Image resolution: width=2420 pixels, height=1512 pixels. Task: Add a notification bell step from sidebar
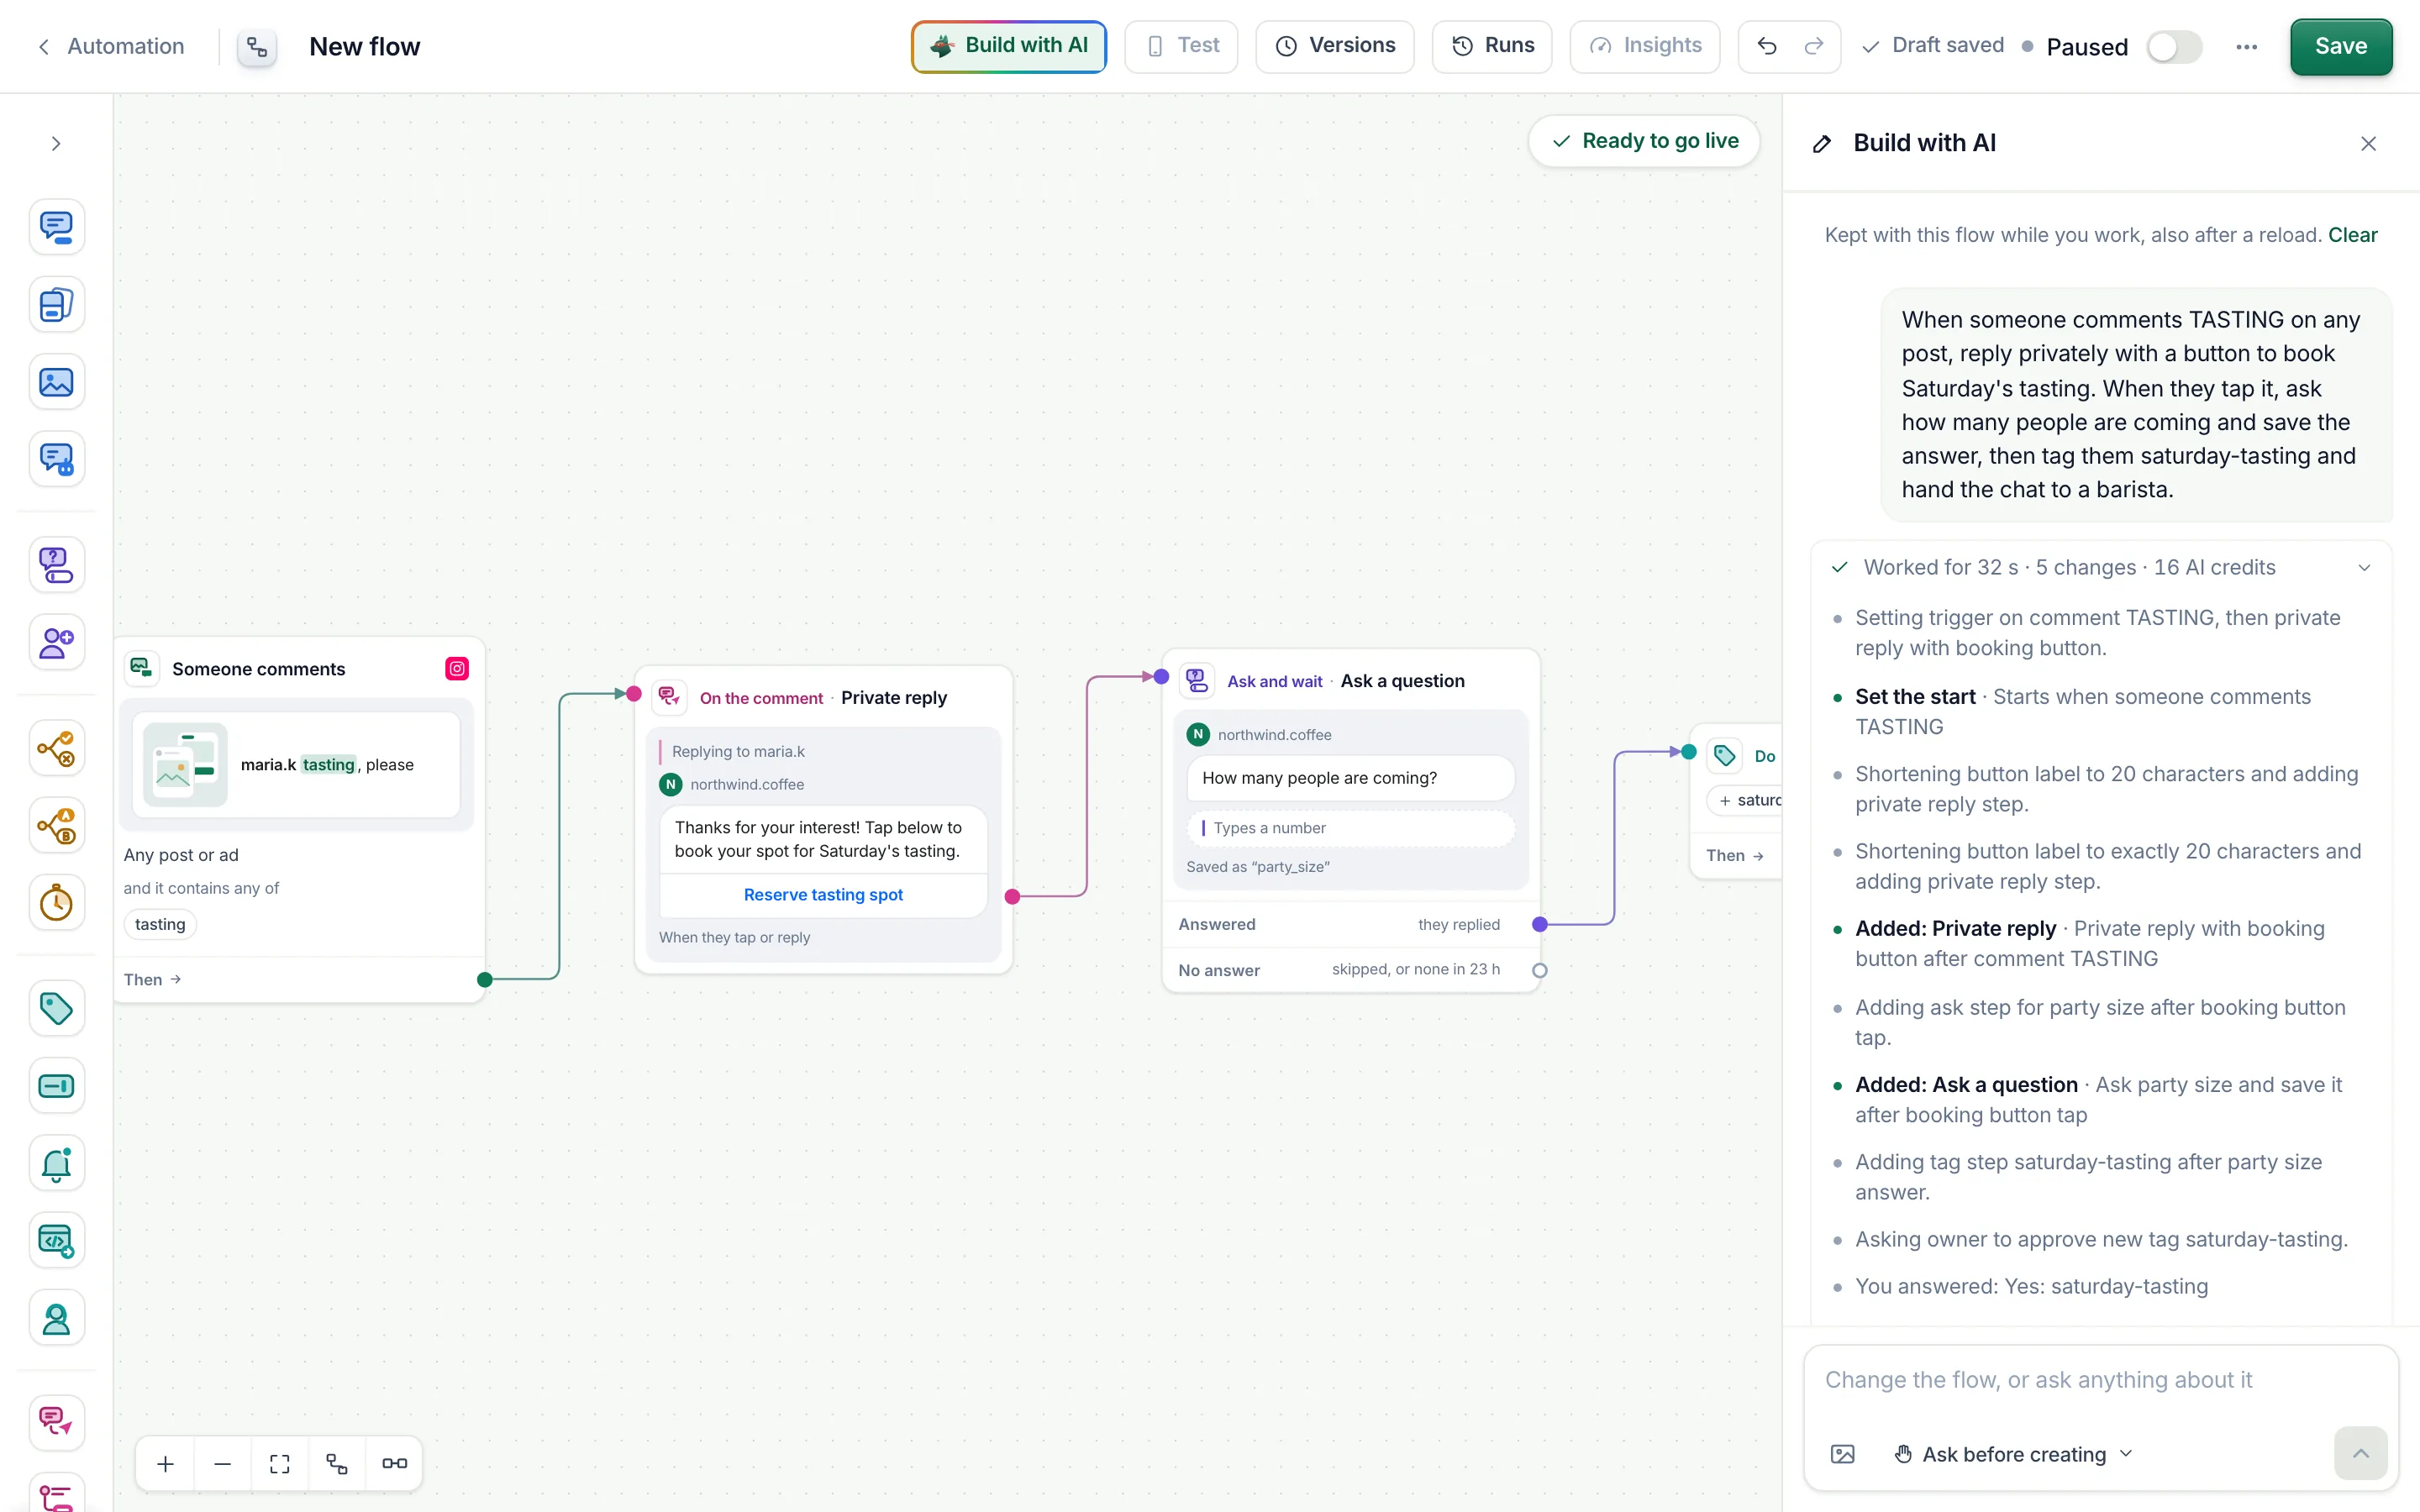[x=57, y=1163]
